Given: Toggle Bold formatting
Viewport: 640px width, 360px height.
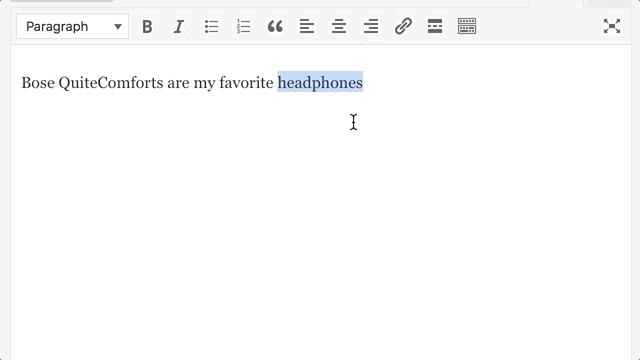Looking at the screenshot, I should [x=147, y=27].
